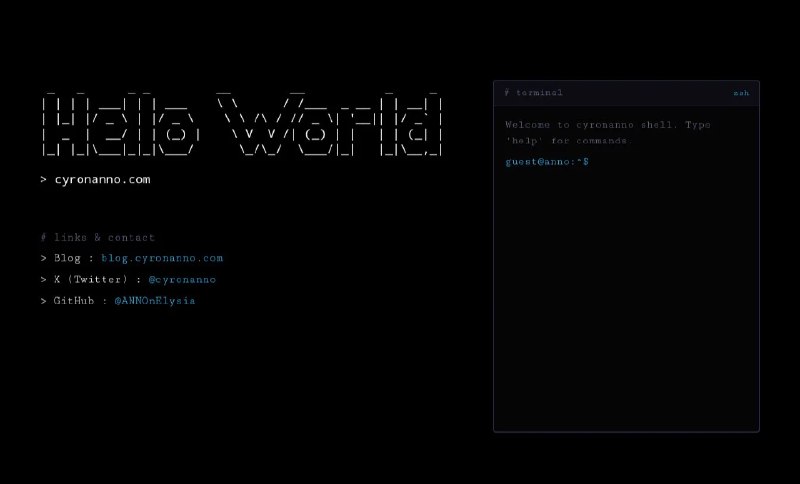800x484 pixels.
Task: Click the '# links & contact' heading
Action: click(x=97, y=237)
